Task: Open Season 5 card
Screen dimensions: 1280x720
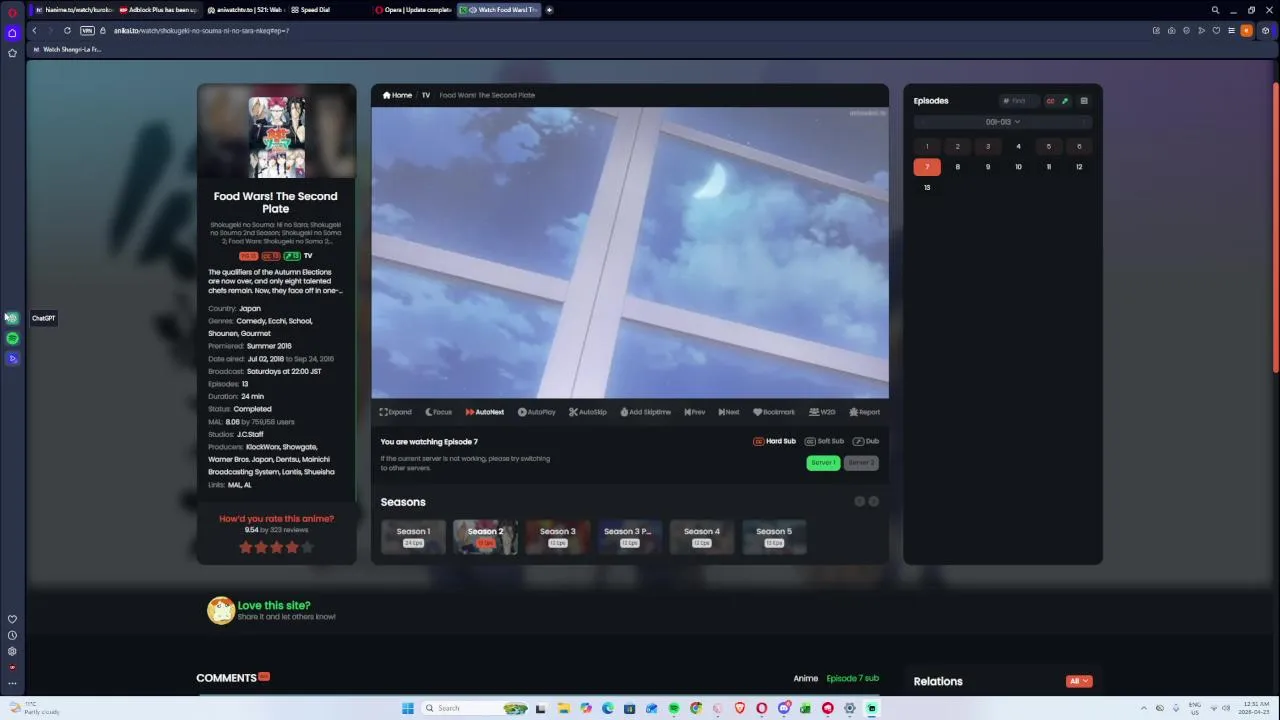Action: tap(773, 537)
